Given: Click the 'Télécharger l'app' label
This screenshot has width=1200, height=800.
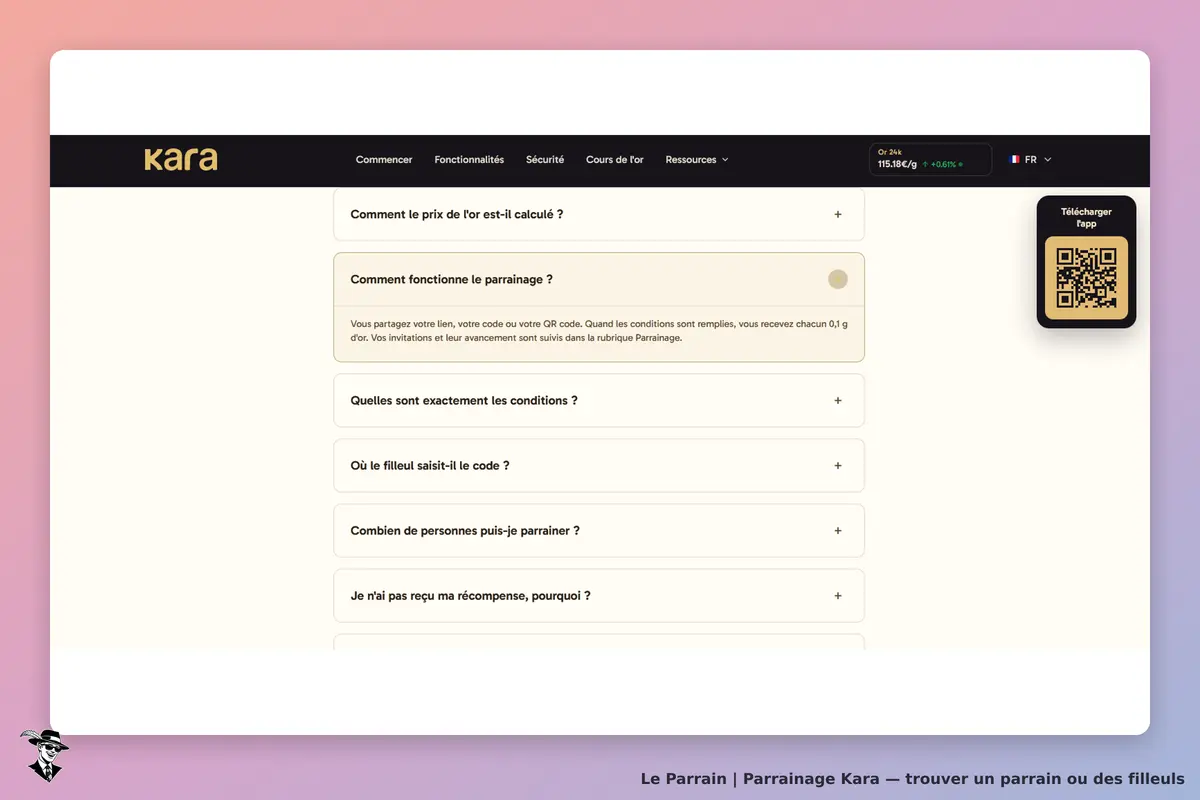Looking at the screenshot, I should pos(1086,217).
